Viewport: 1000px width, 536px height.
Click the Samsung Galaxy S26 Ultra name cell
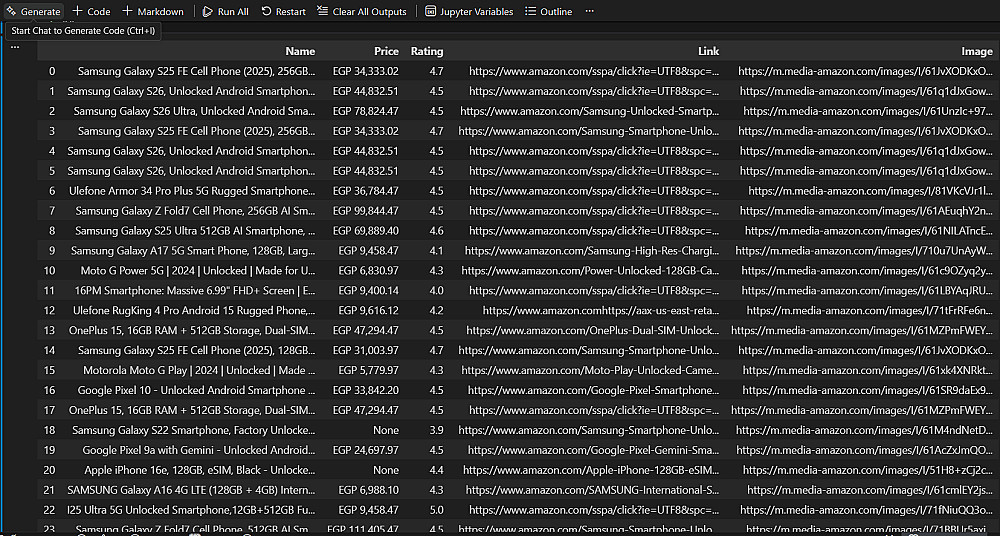[194, 111]
